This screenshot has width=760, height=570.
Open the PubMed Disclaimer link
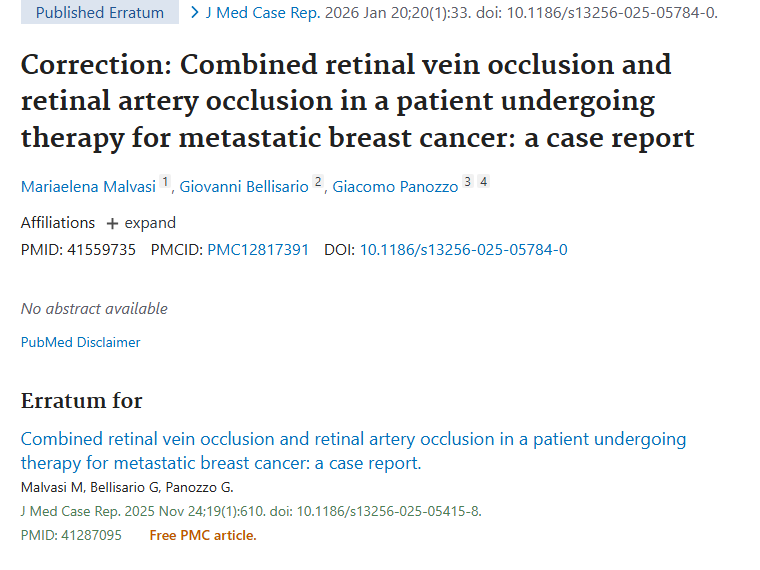pyautogui.click(x=80, y=342)
